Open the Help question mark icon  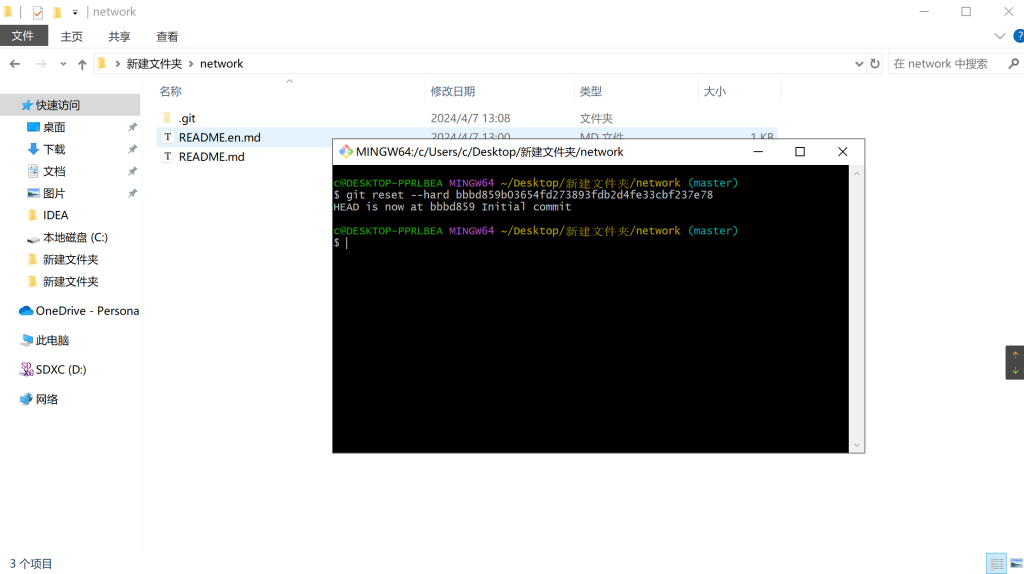tap(1018, 36)
